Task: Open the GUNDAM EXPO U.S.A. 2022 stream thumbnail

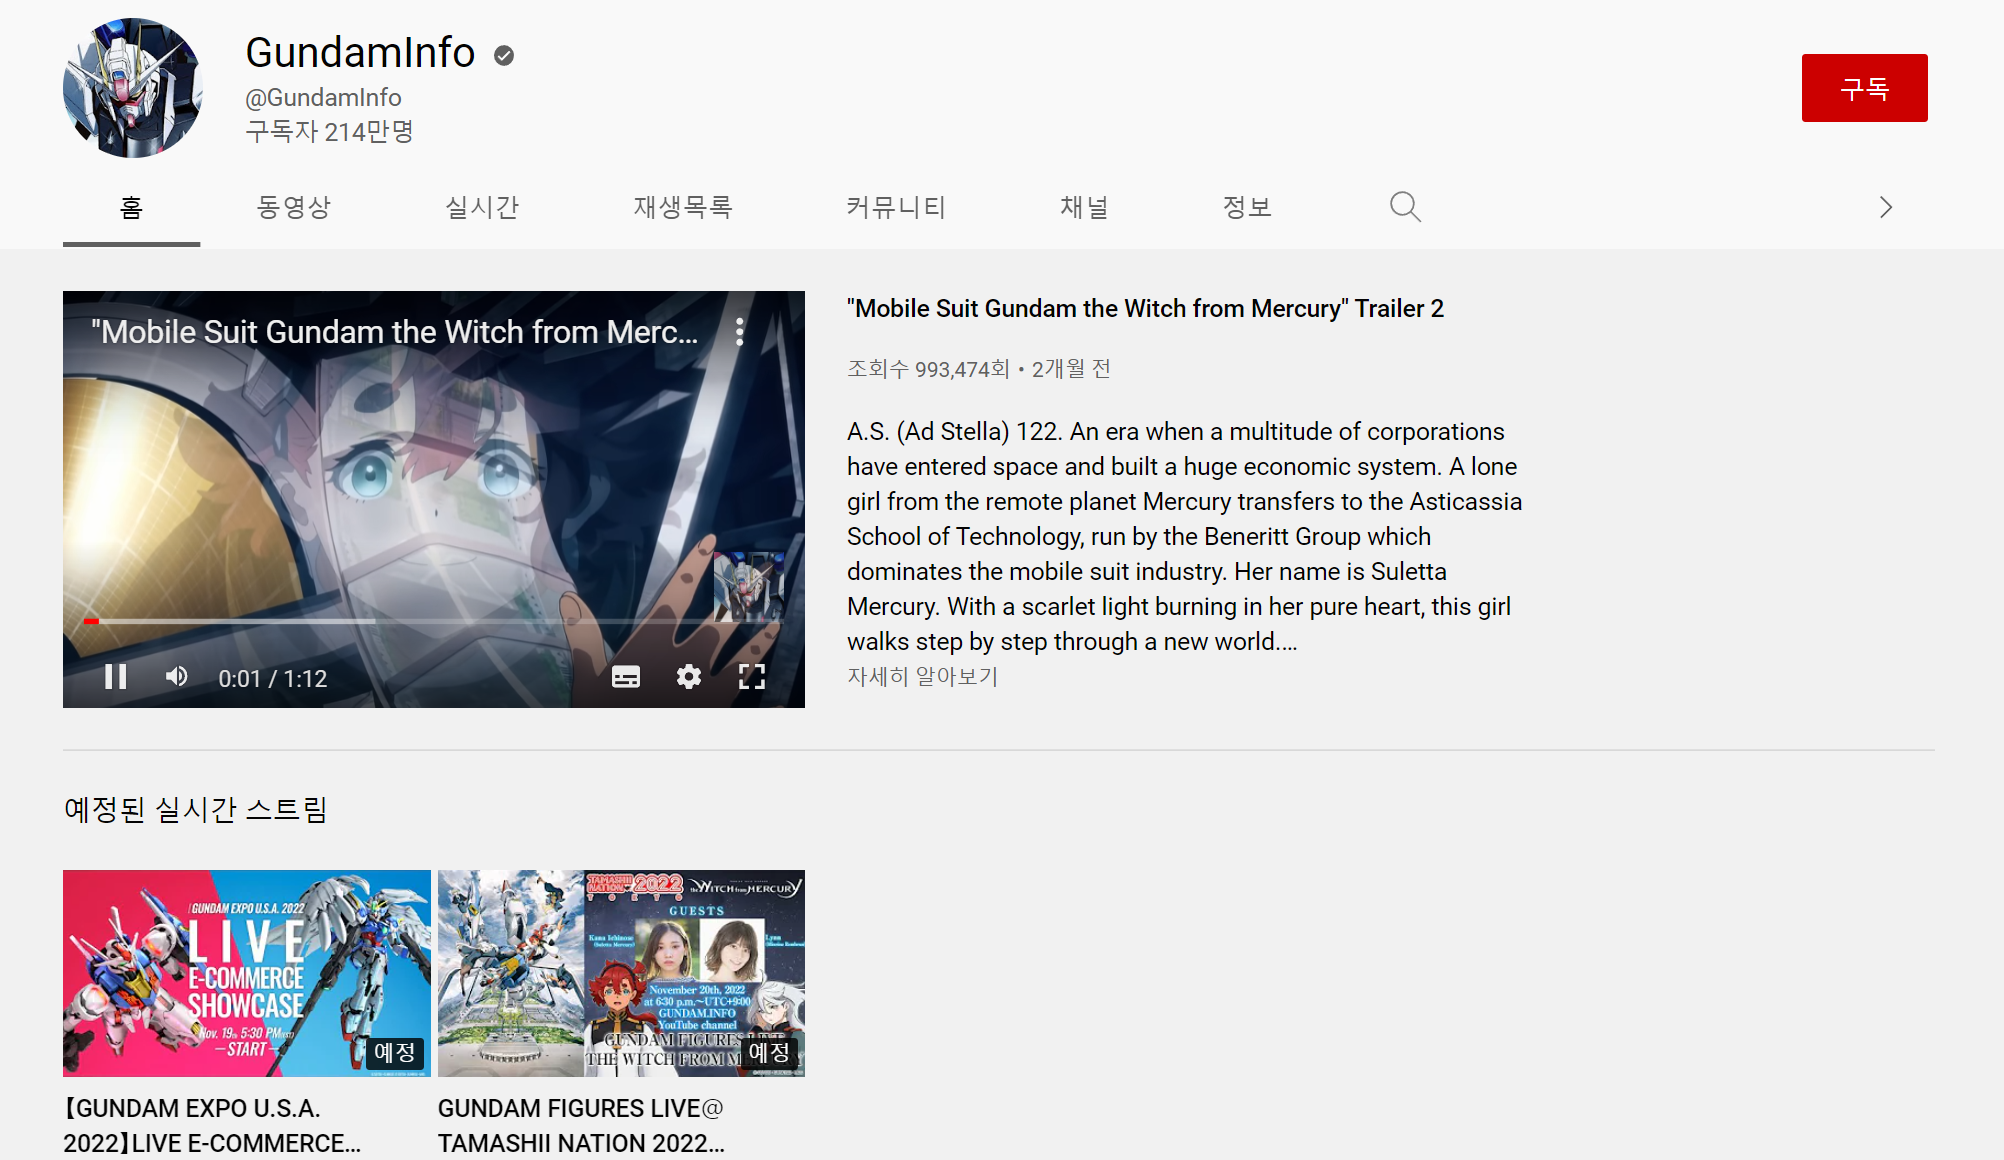Action: [x=247, y=973]
